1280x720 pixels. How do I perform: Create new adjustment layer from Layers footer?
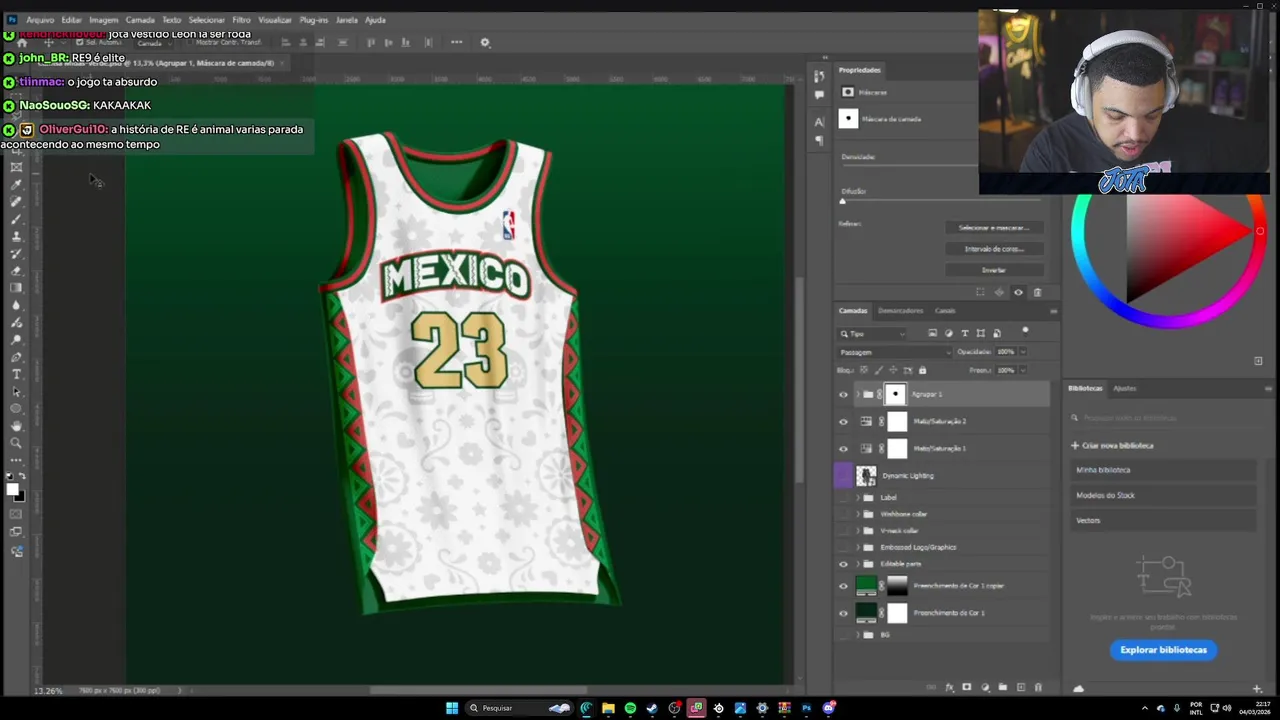coord(985,687)
